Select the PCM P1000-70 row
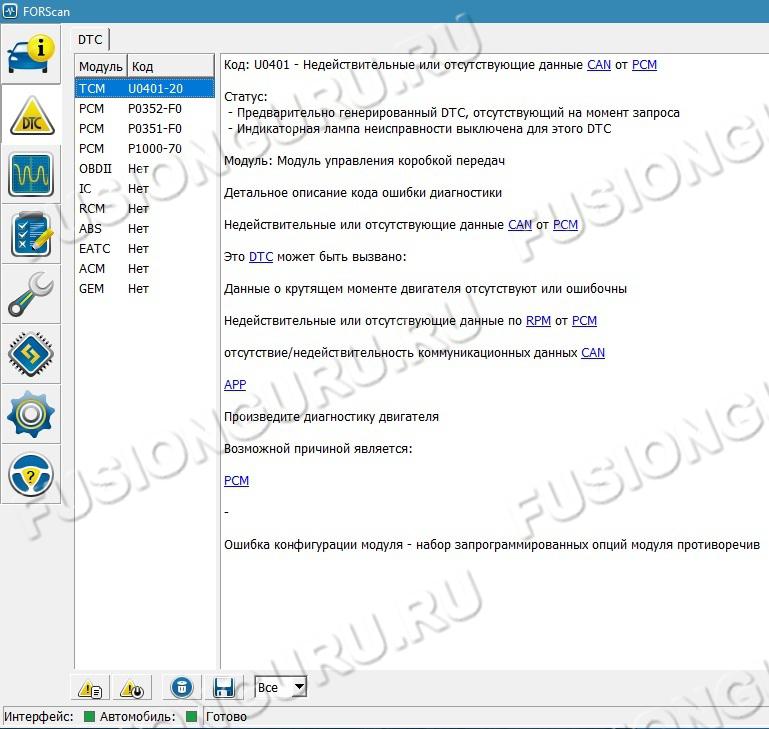The width and height of the screenshot is (769, 729). tap(145, 149)
